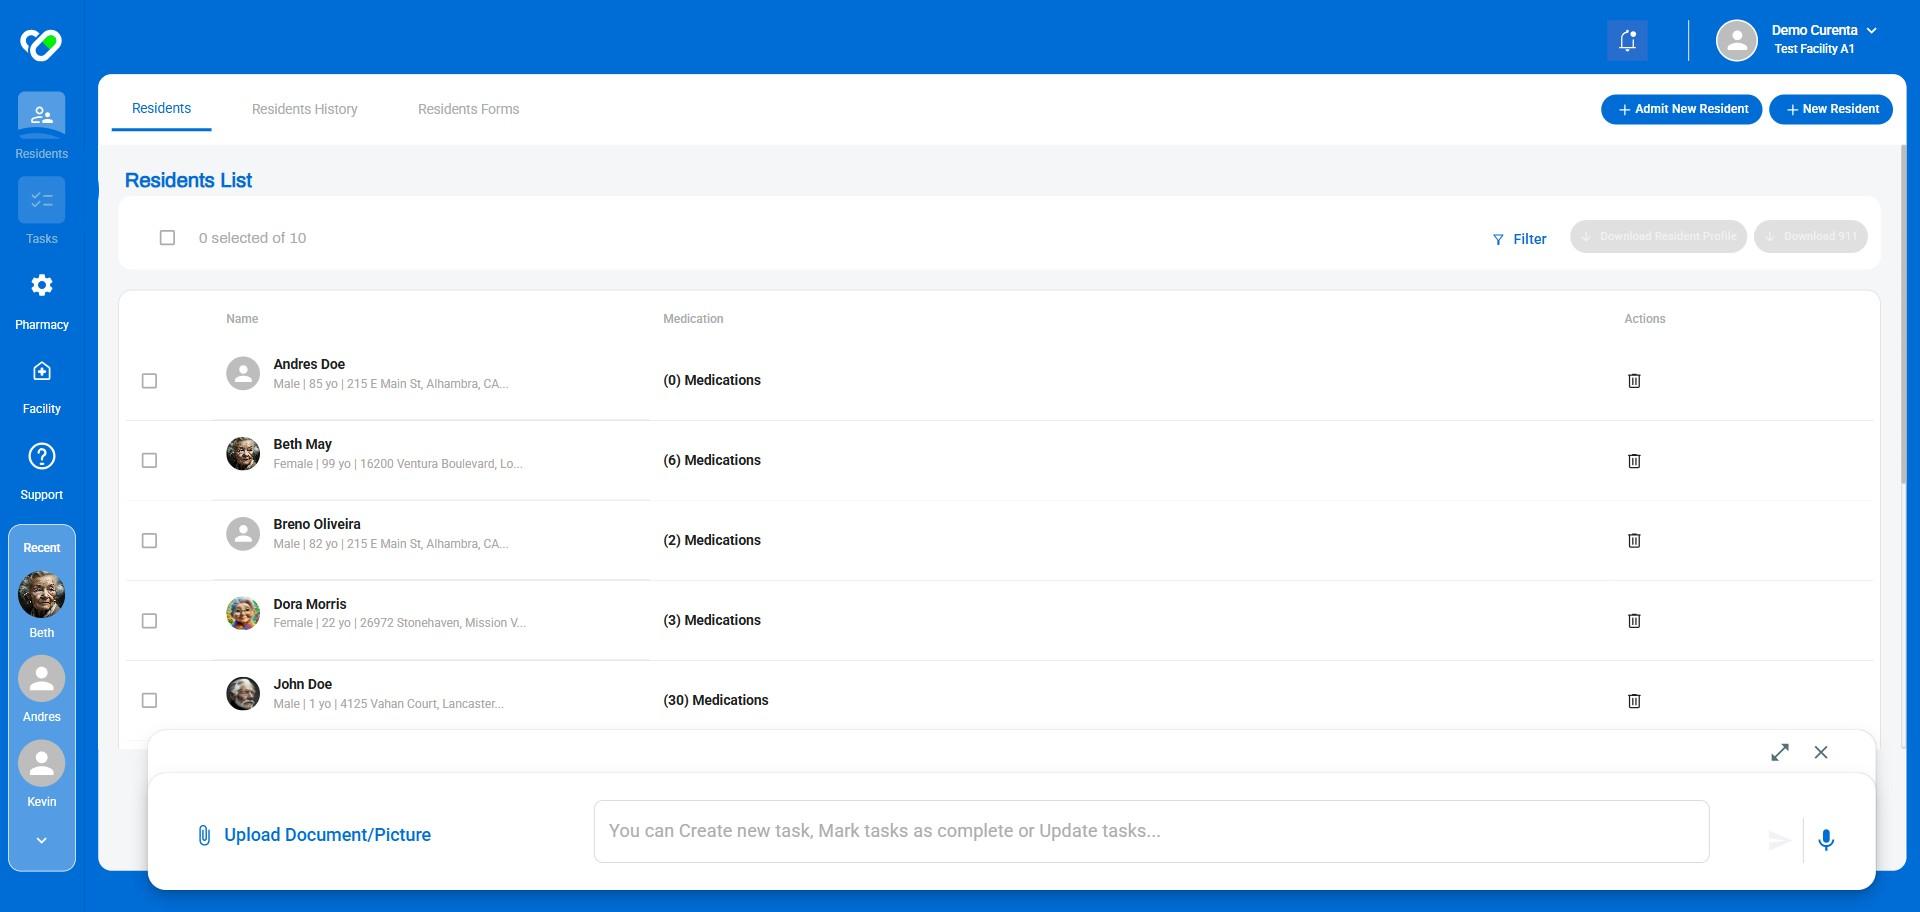
Task: Open recent resident Kevin avatar
Action: (x=42, y=764)
